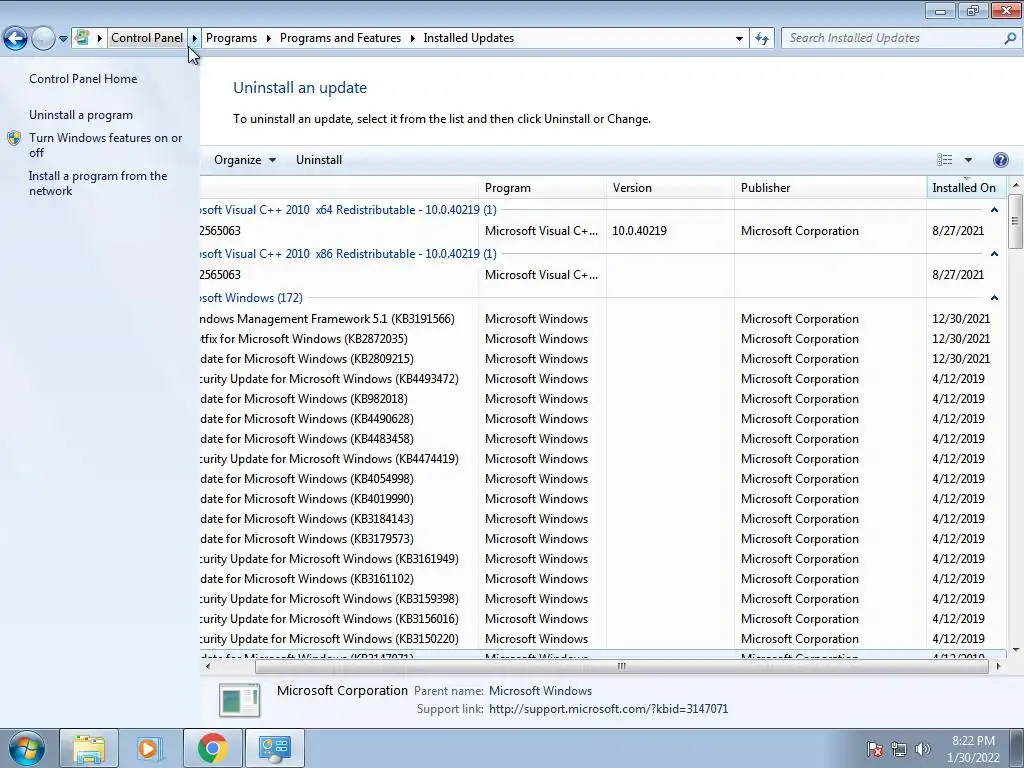Click the vertical scrollbar down arrow

pyautogui.click(x=1016, y=650)
